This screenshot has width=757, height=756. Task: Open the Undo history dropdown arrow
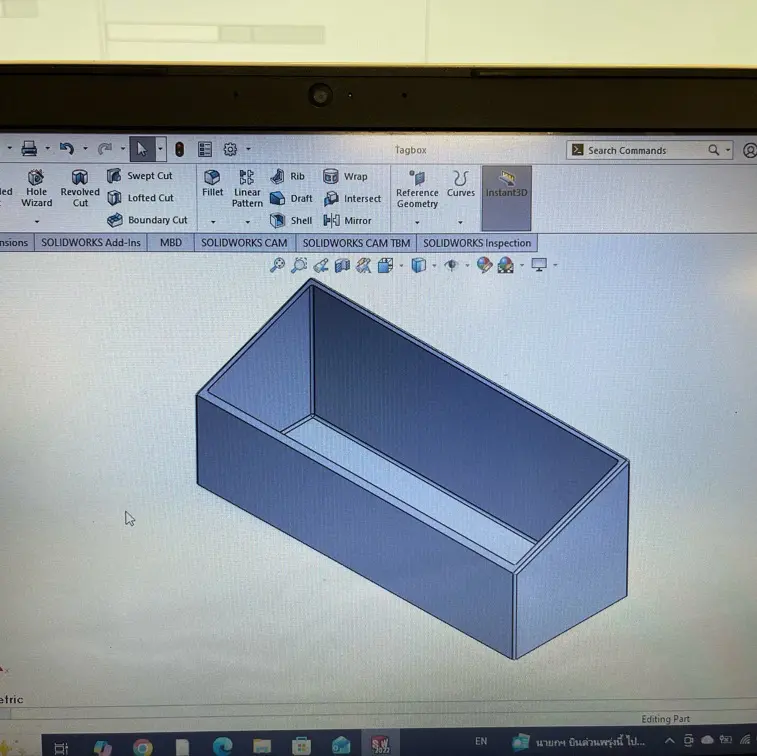point(85,148)
